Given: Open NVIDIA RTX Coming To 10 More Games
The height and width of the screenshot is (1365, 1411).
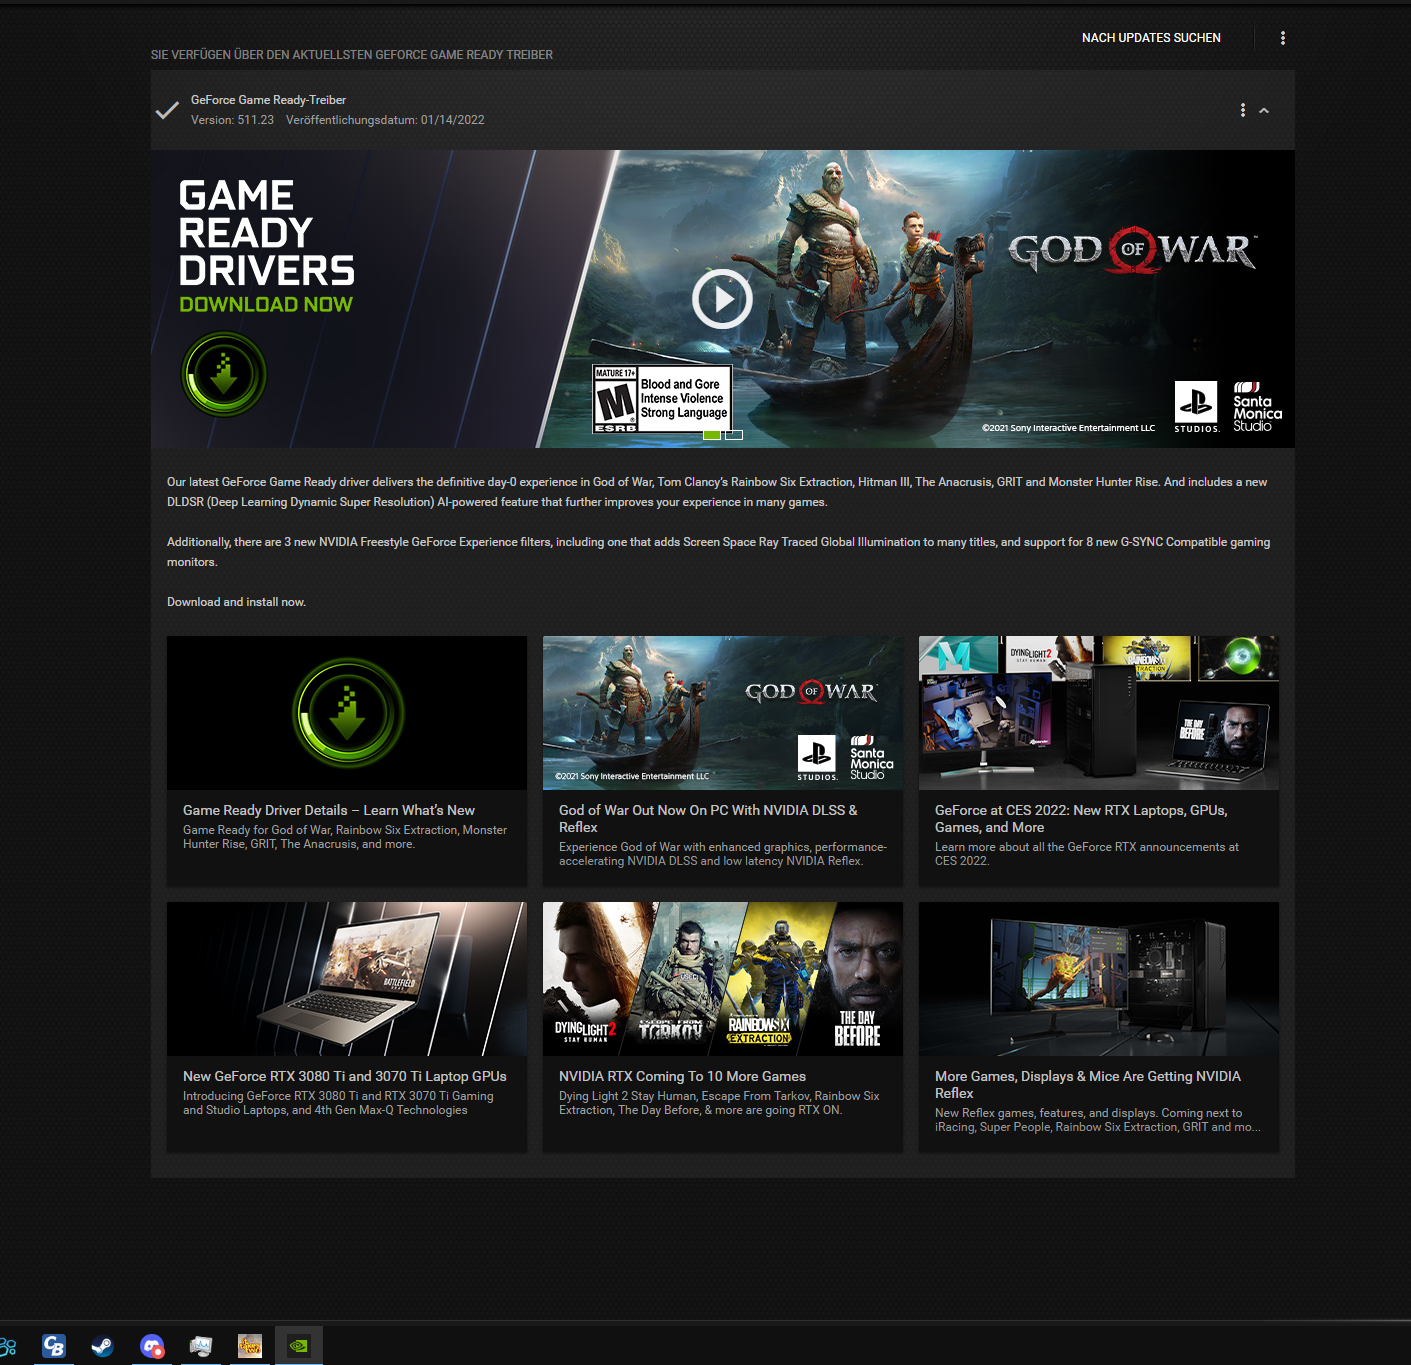Looking at the screenshot, I should coord(682,1076).
